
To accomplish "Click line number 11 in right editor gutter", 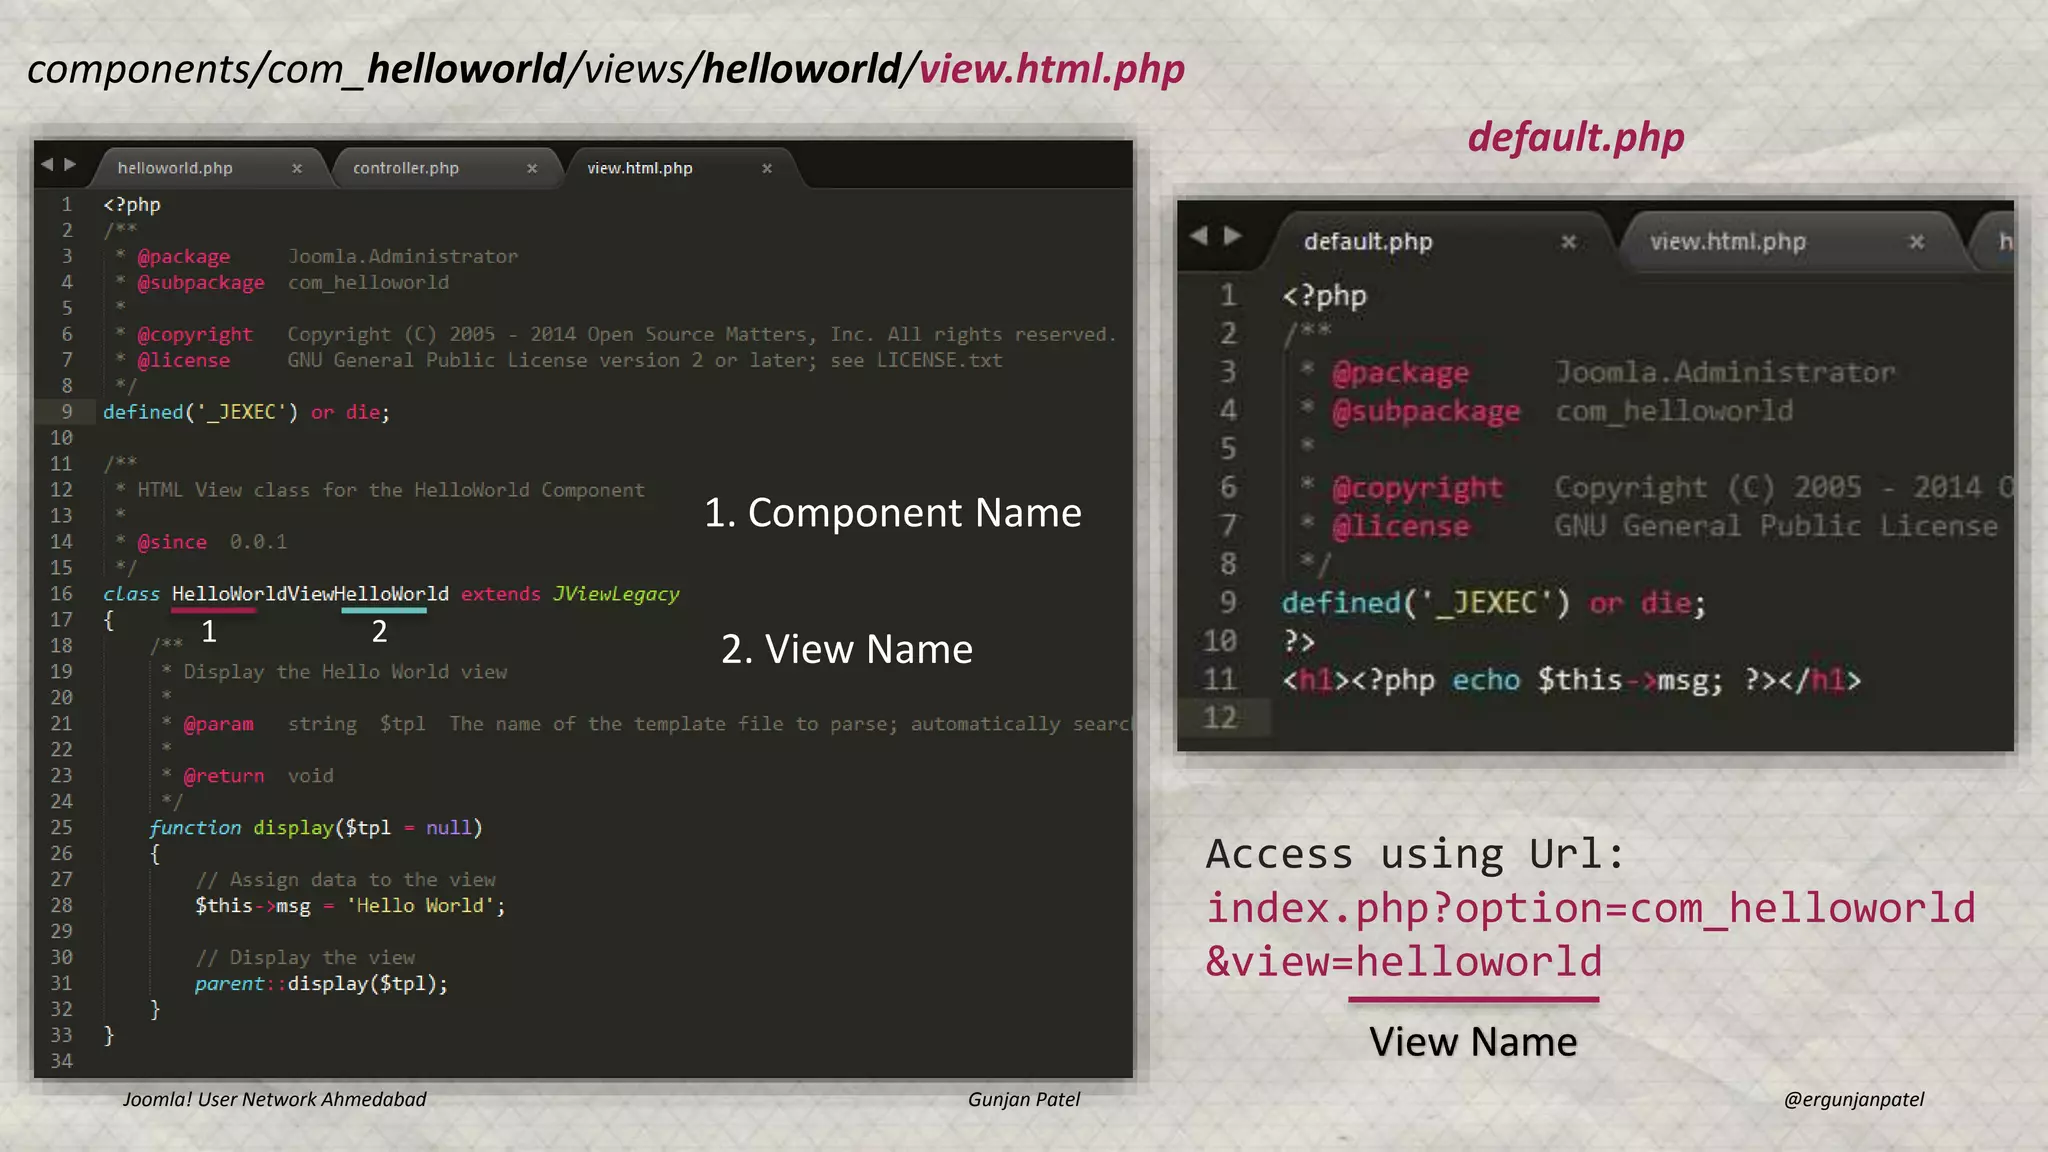I will point(1220,680).
